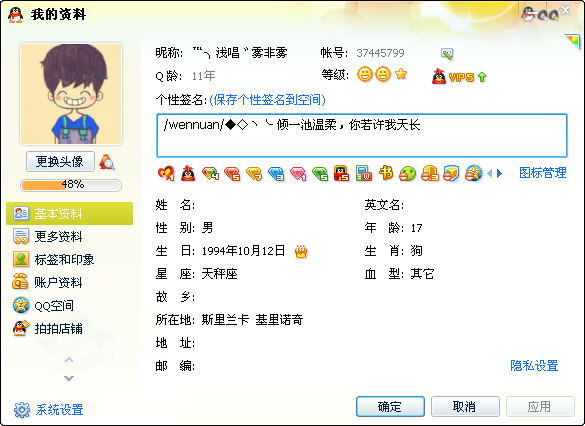Click the birthday crown icon beside the date

coord(301,251)
